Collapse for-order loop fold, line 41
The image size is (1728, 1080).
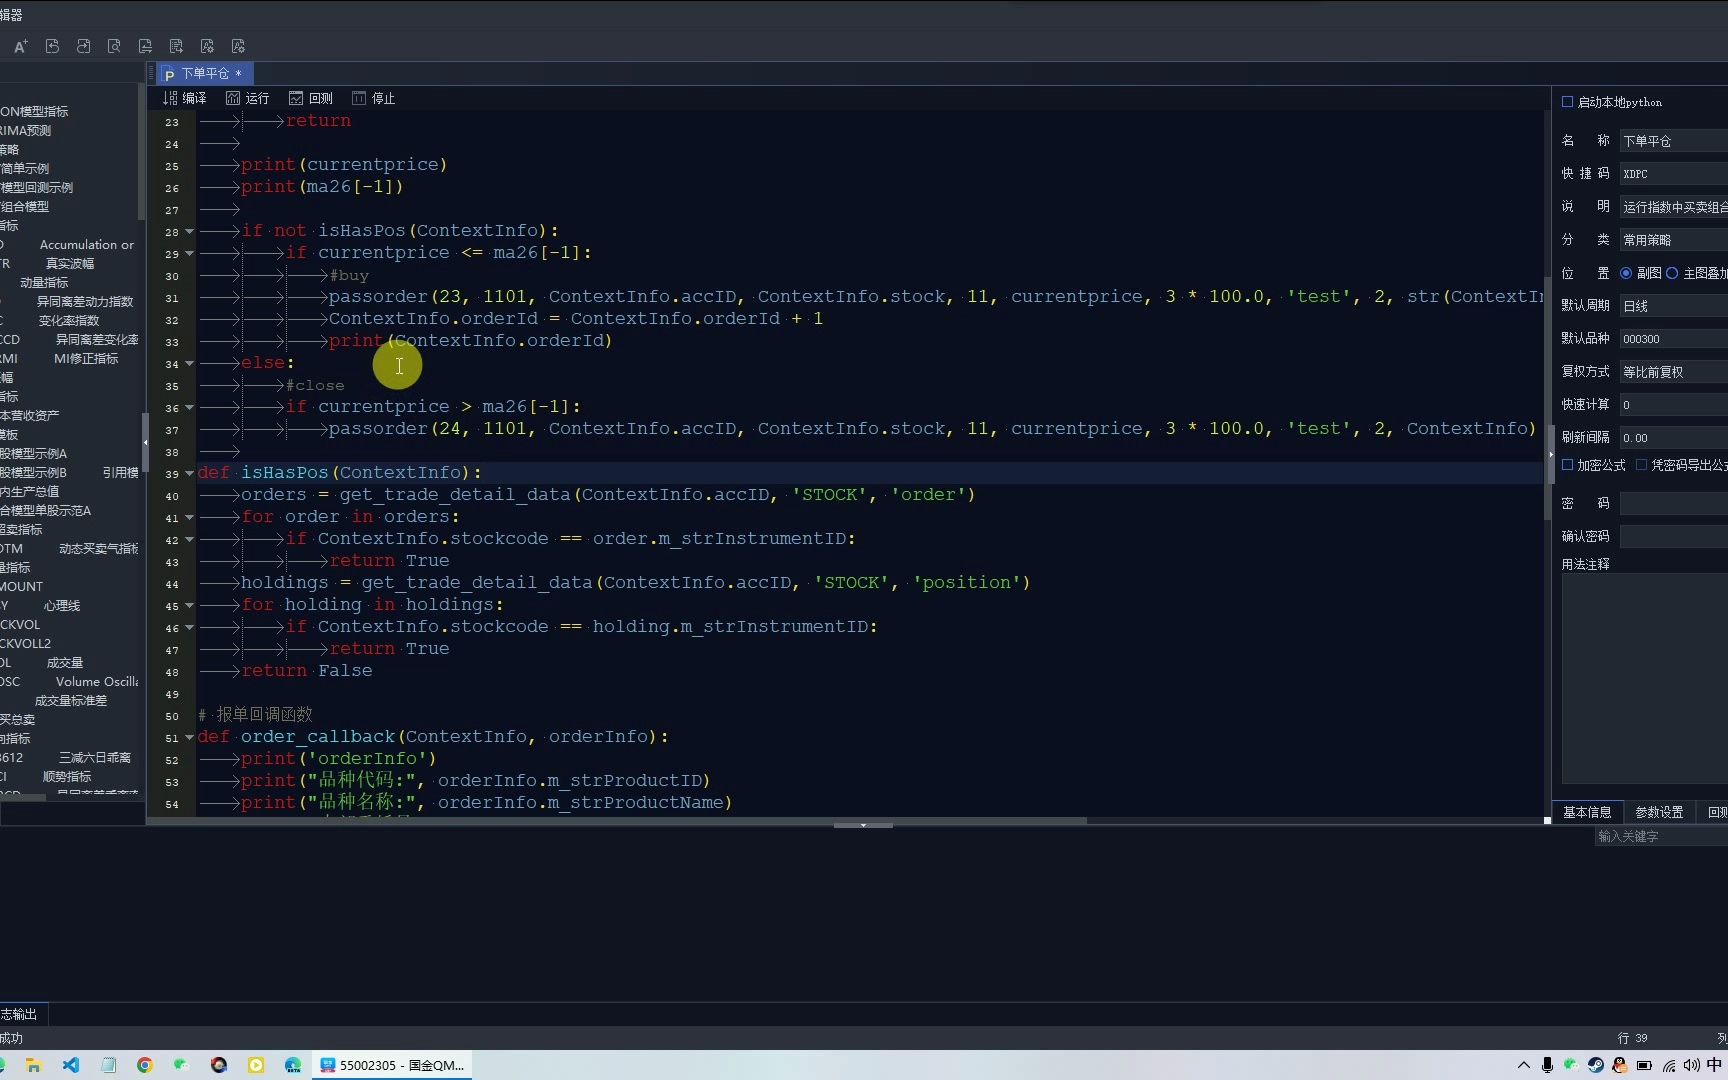coord(189,517)
